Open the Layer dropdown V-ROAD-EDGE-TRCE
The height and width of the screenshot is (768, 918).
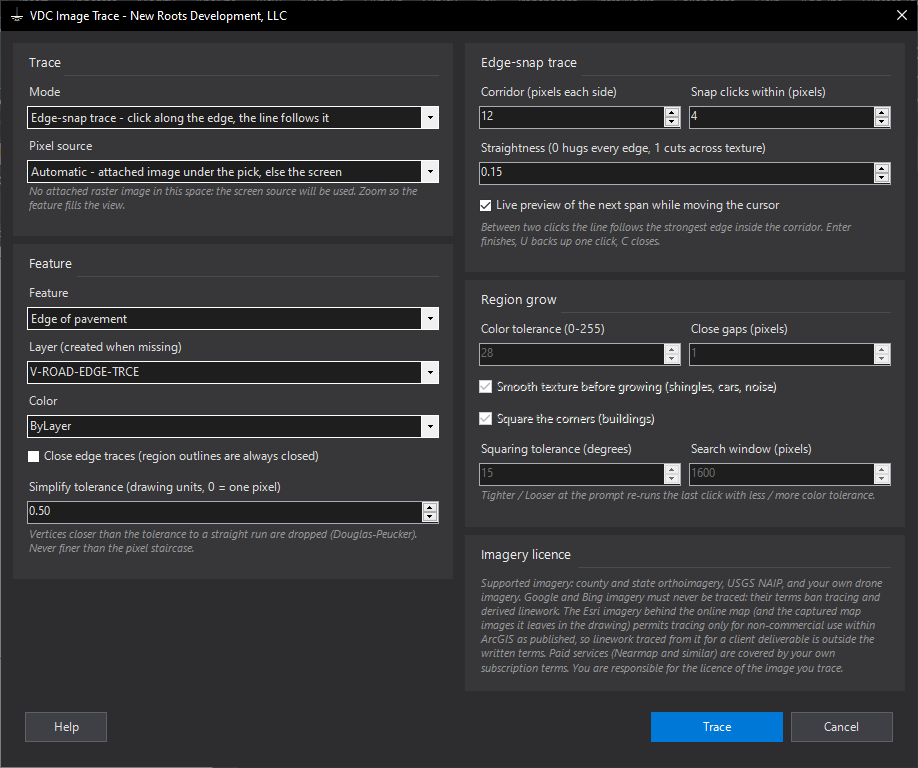(x=430, y=372)
